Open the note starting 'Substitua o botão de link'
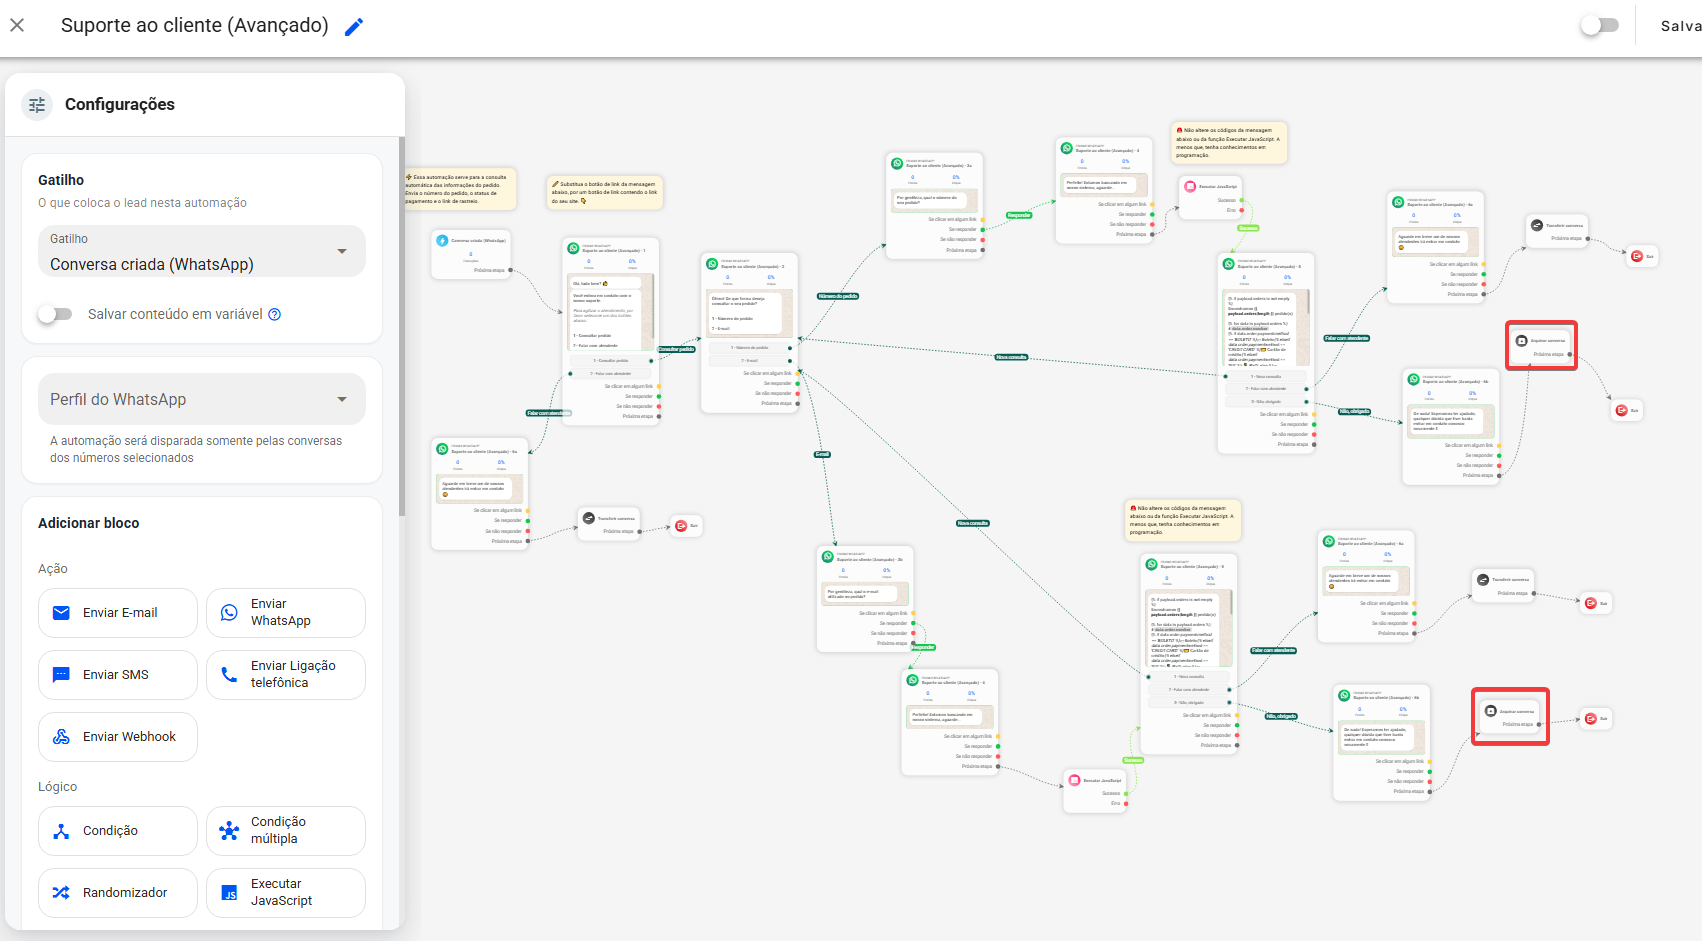The image size is (1702, 941). click(604, 192)
